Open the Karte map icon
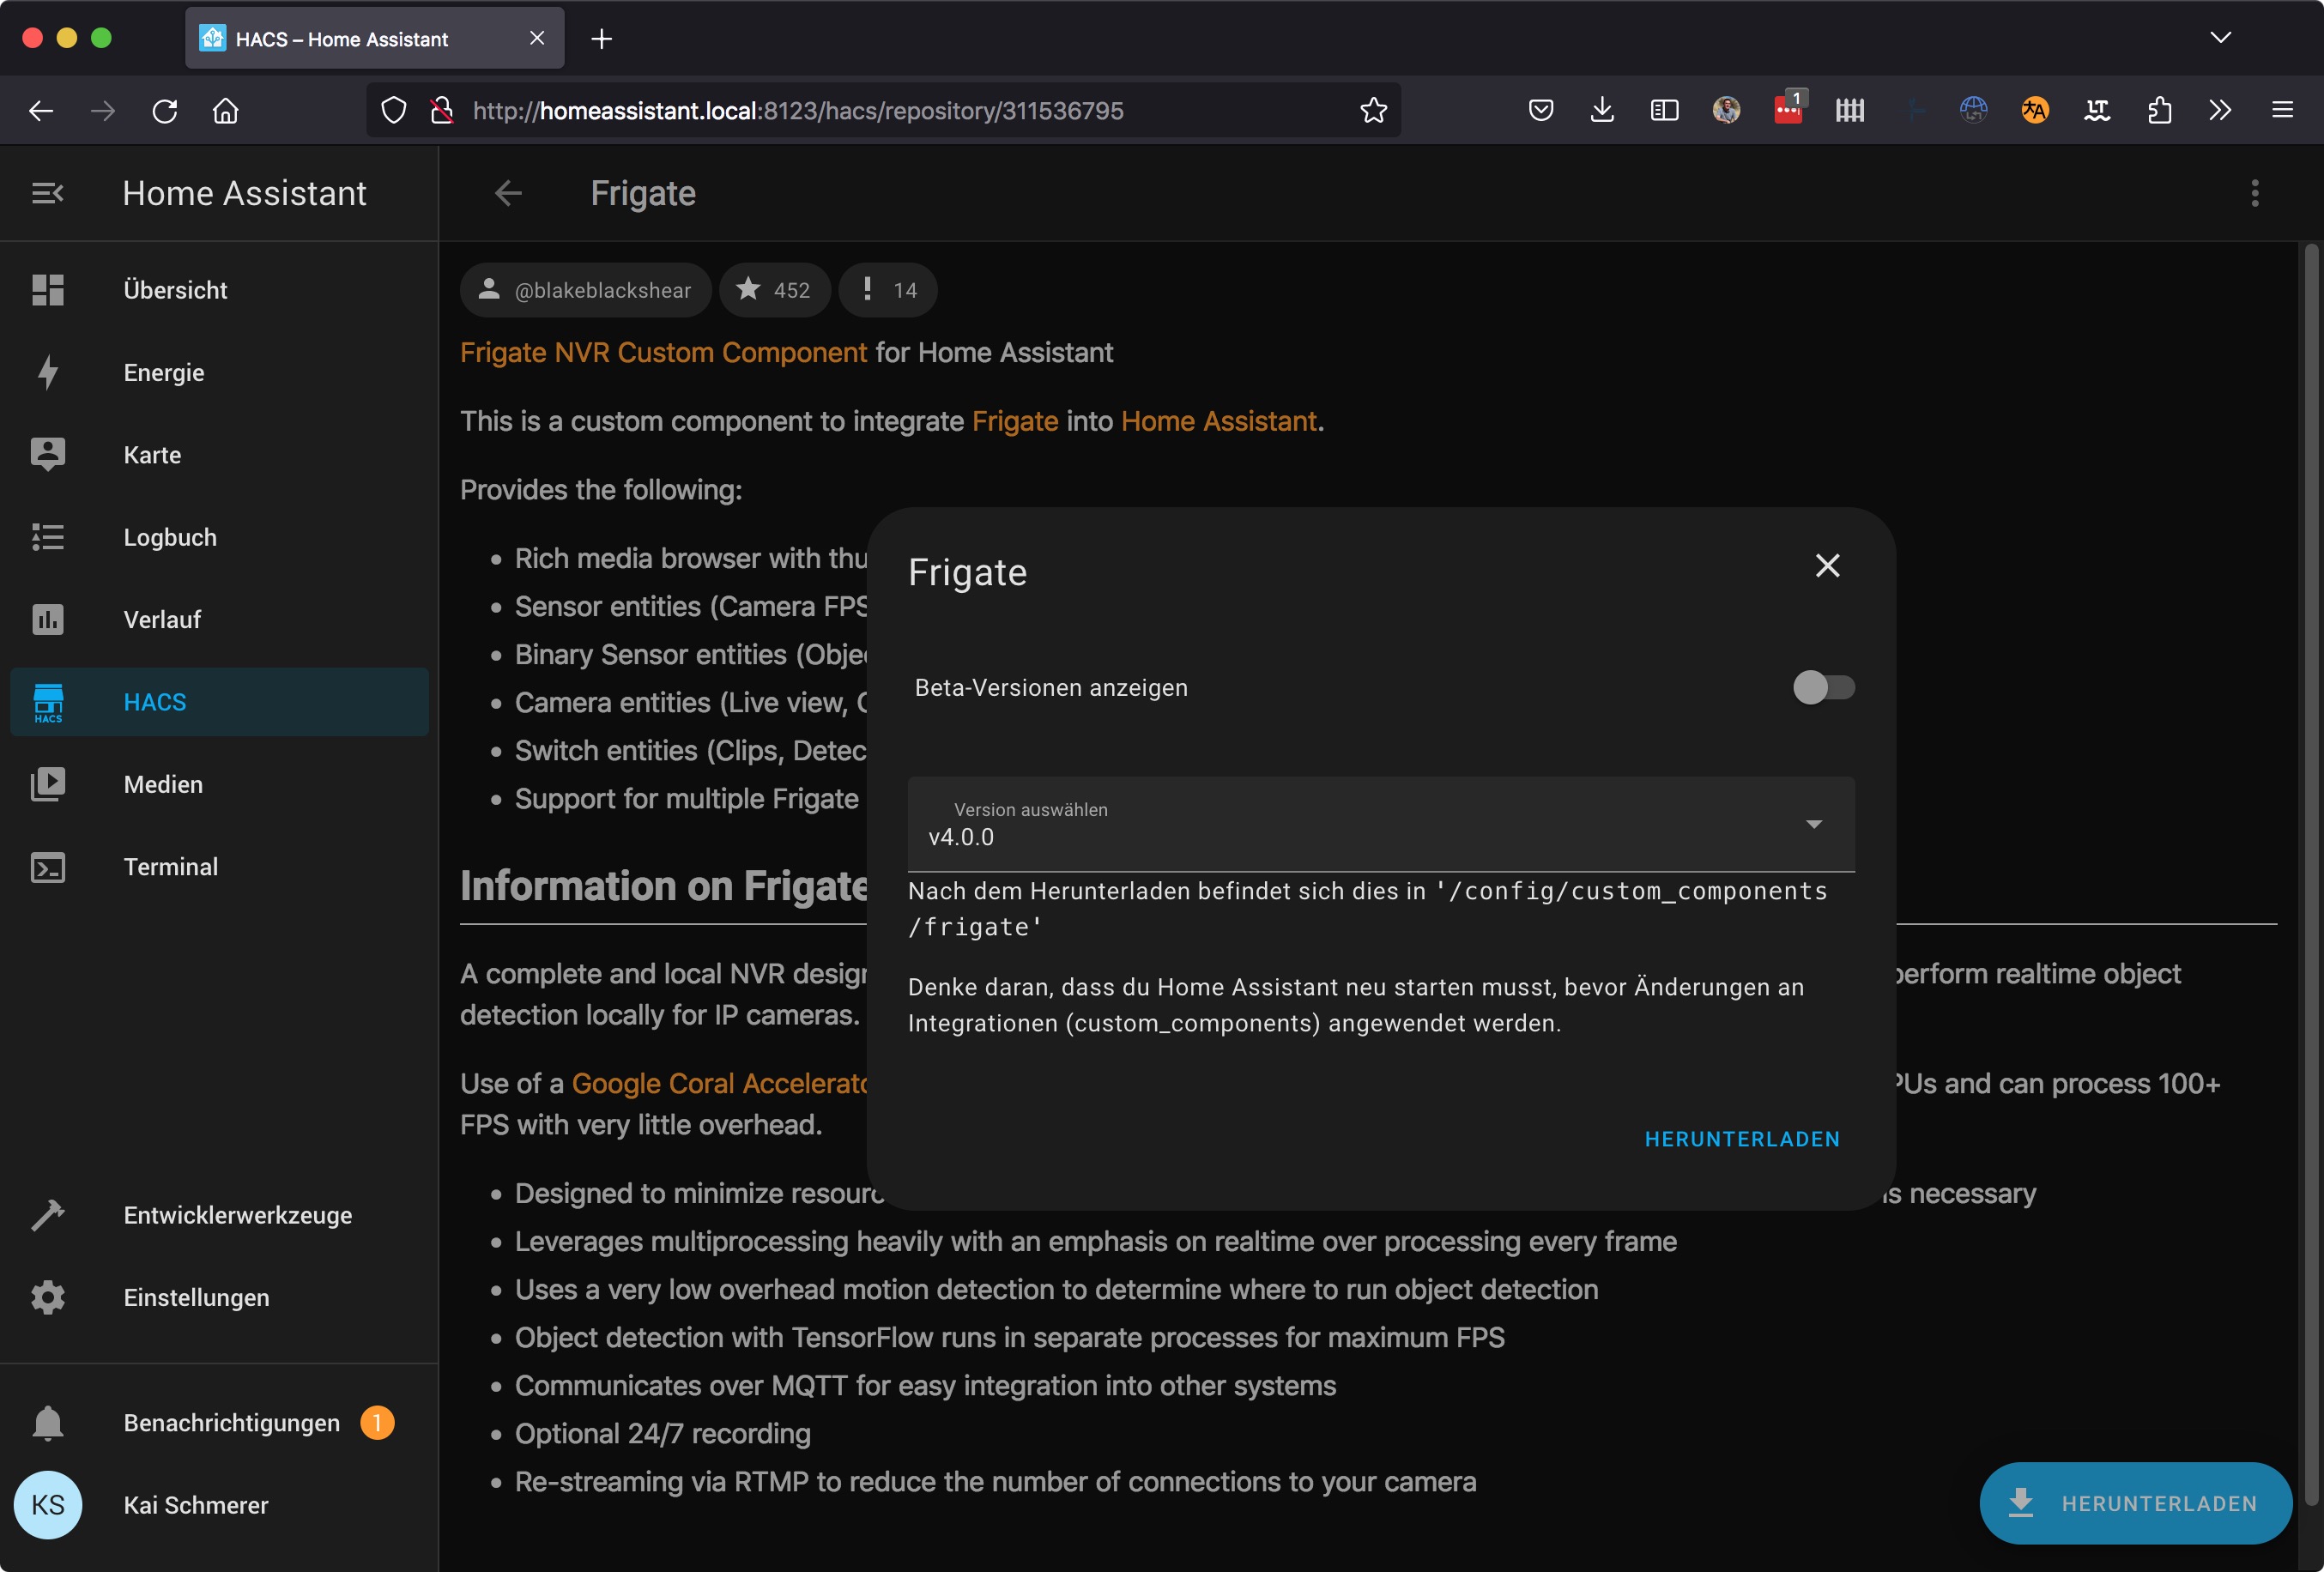This screenshot has height=1572, width=2324. point(47,455)
